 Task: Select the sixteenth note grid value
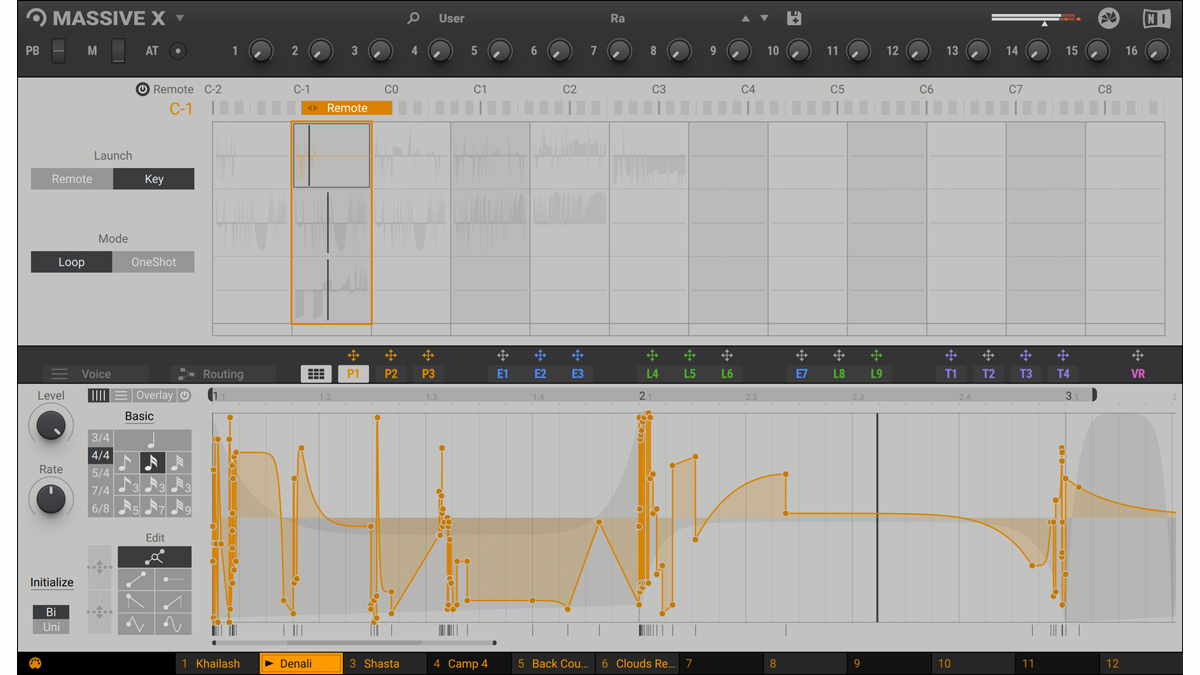pyautogui.click(x=152, y=463)
